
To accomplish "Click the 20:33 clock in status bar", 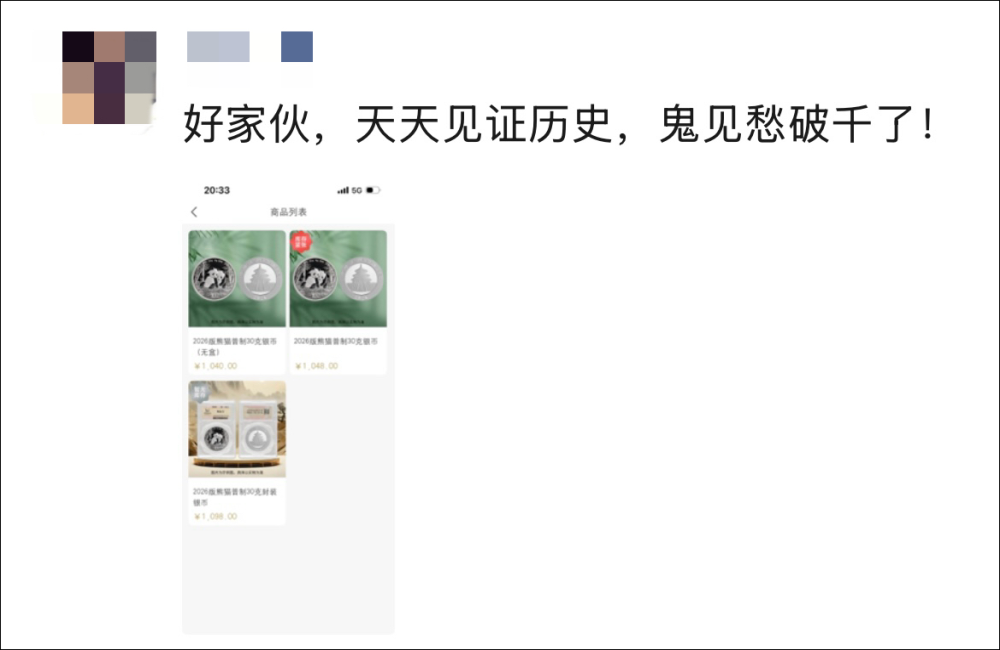I will click(217, 190).
